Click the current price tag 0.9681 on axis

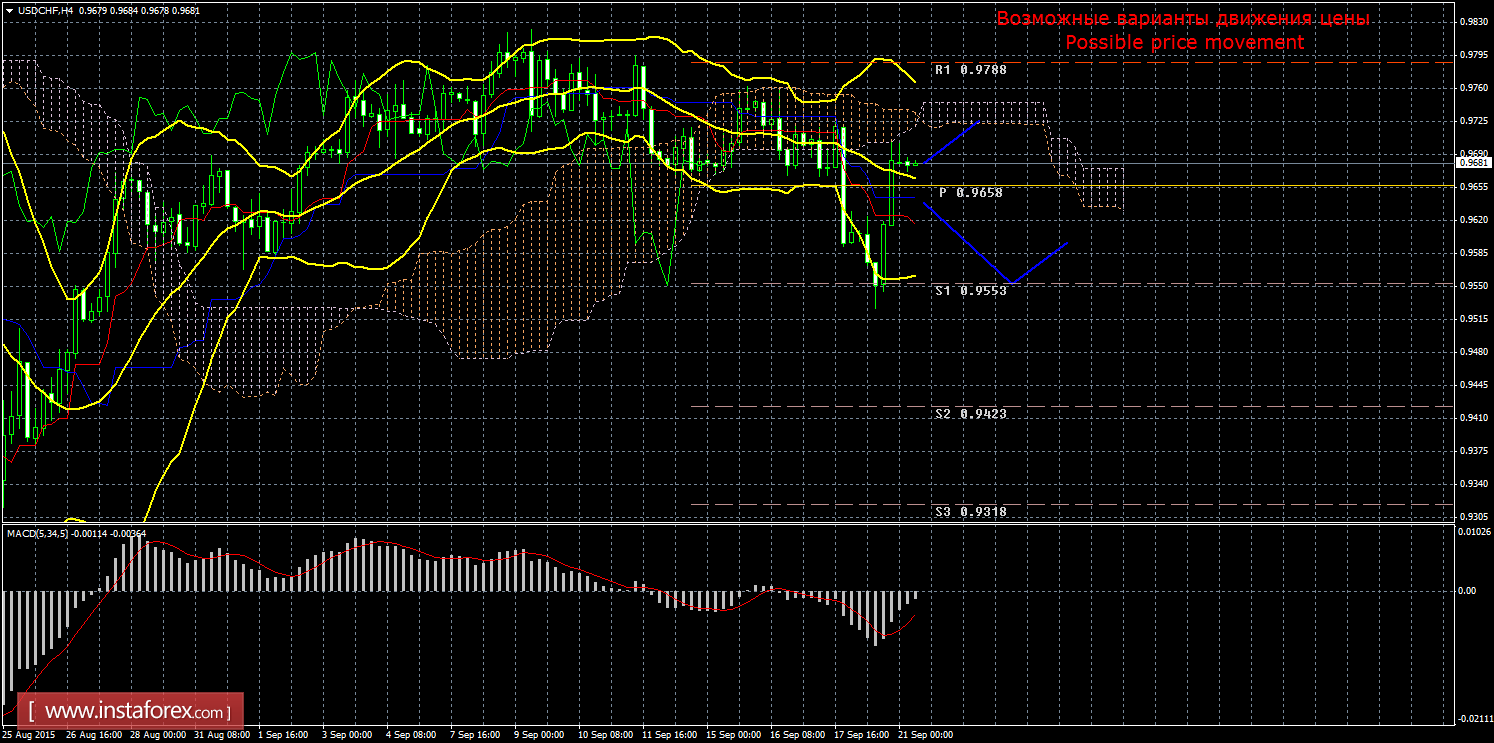pyautogui.click(x=1473, y=162)
